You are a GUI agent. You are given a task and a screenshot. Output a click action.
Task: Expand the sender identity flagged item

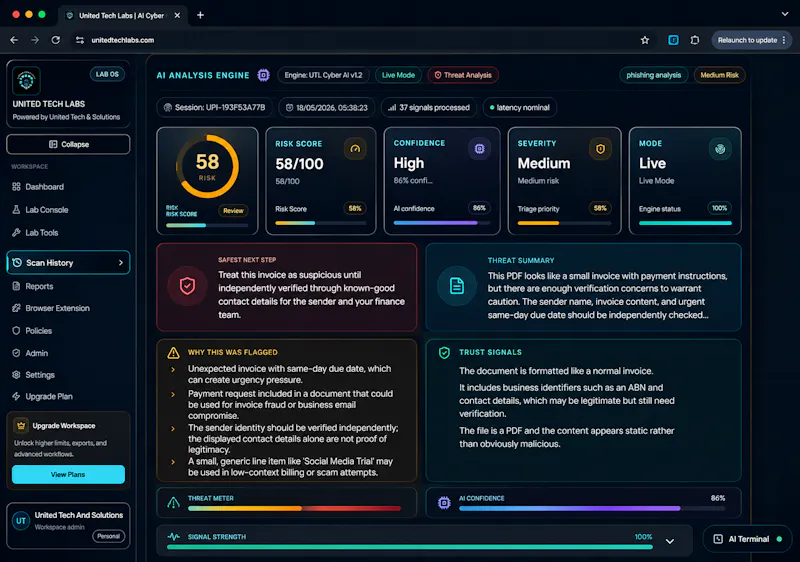[x=173, y=428]
